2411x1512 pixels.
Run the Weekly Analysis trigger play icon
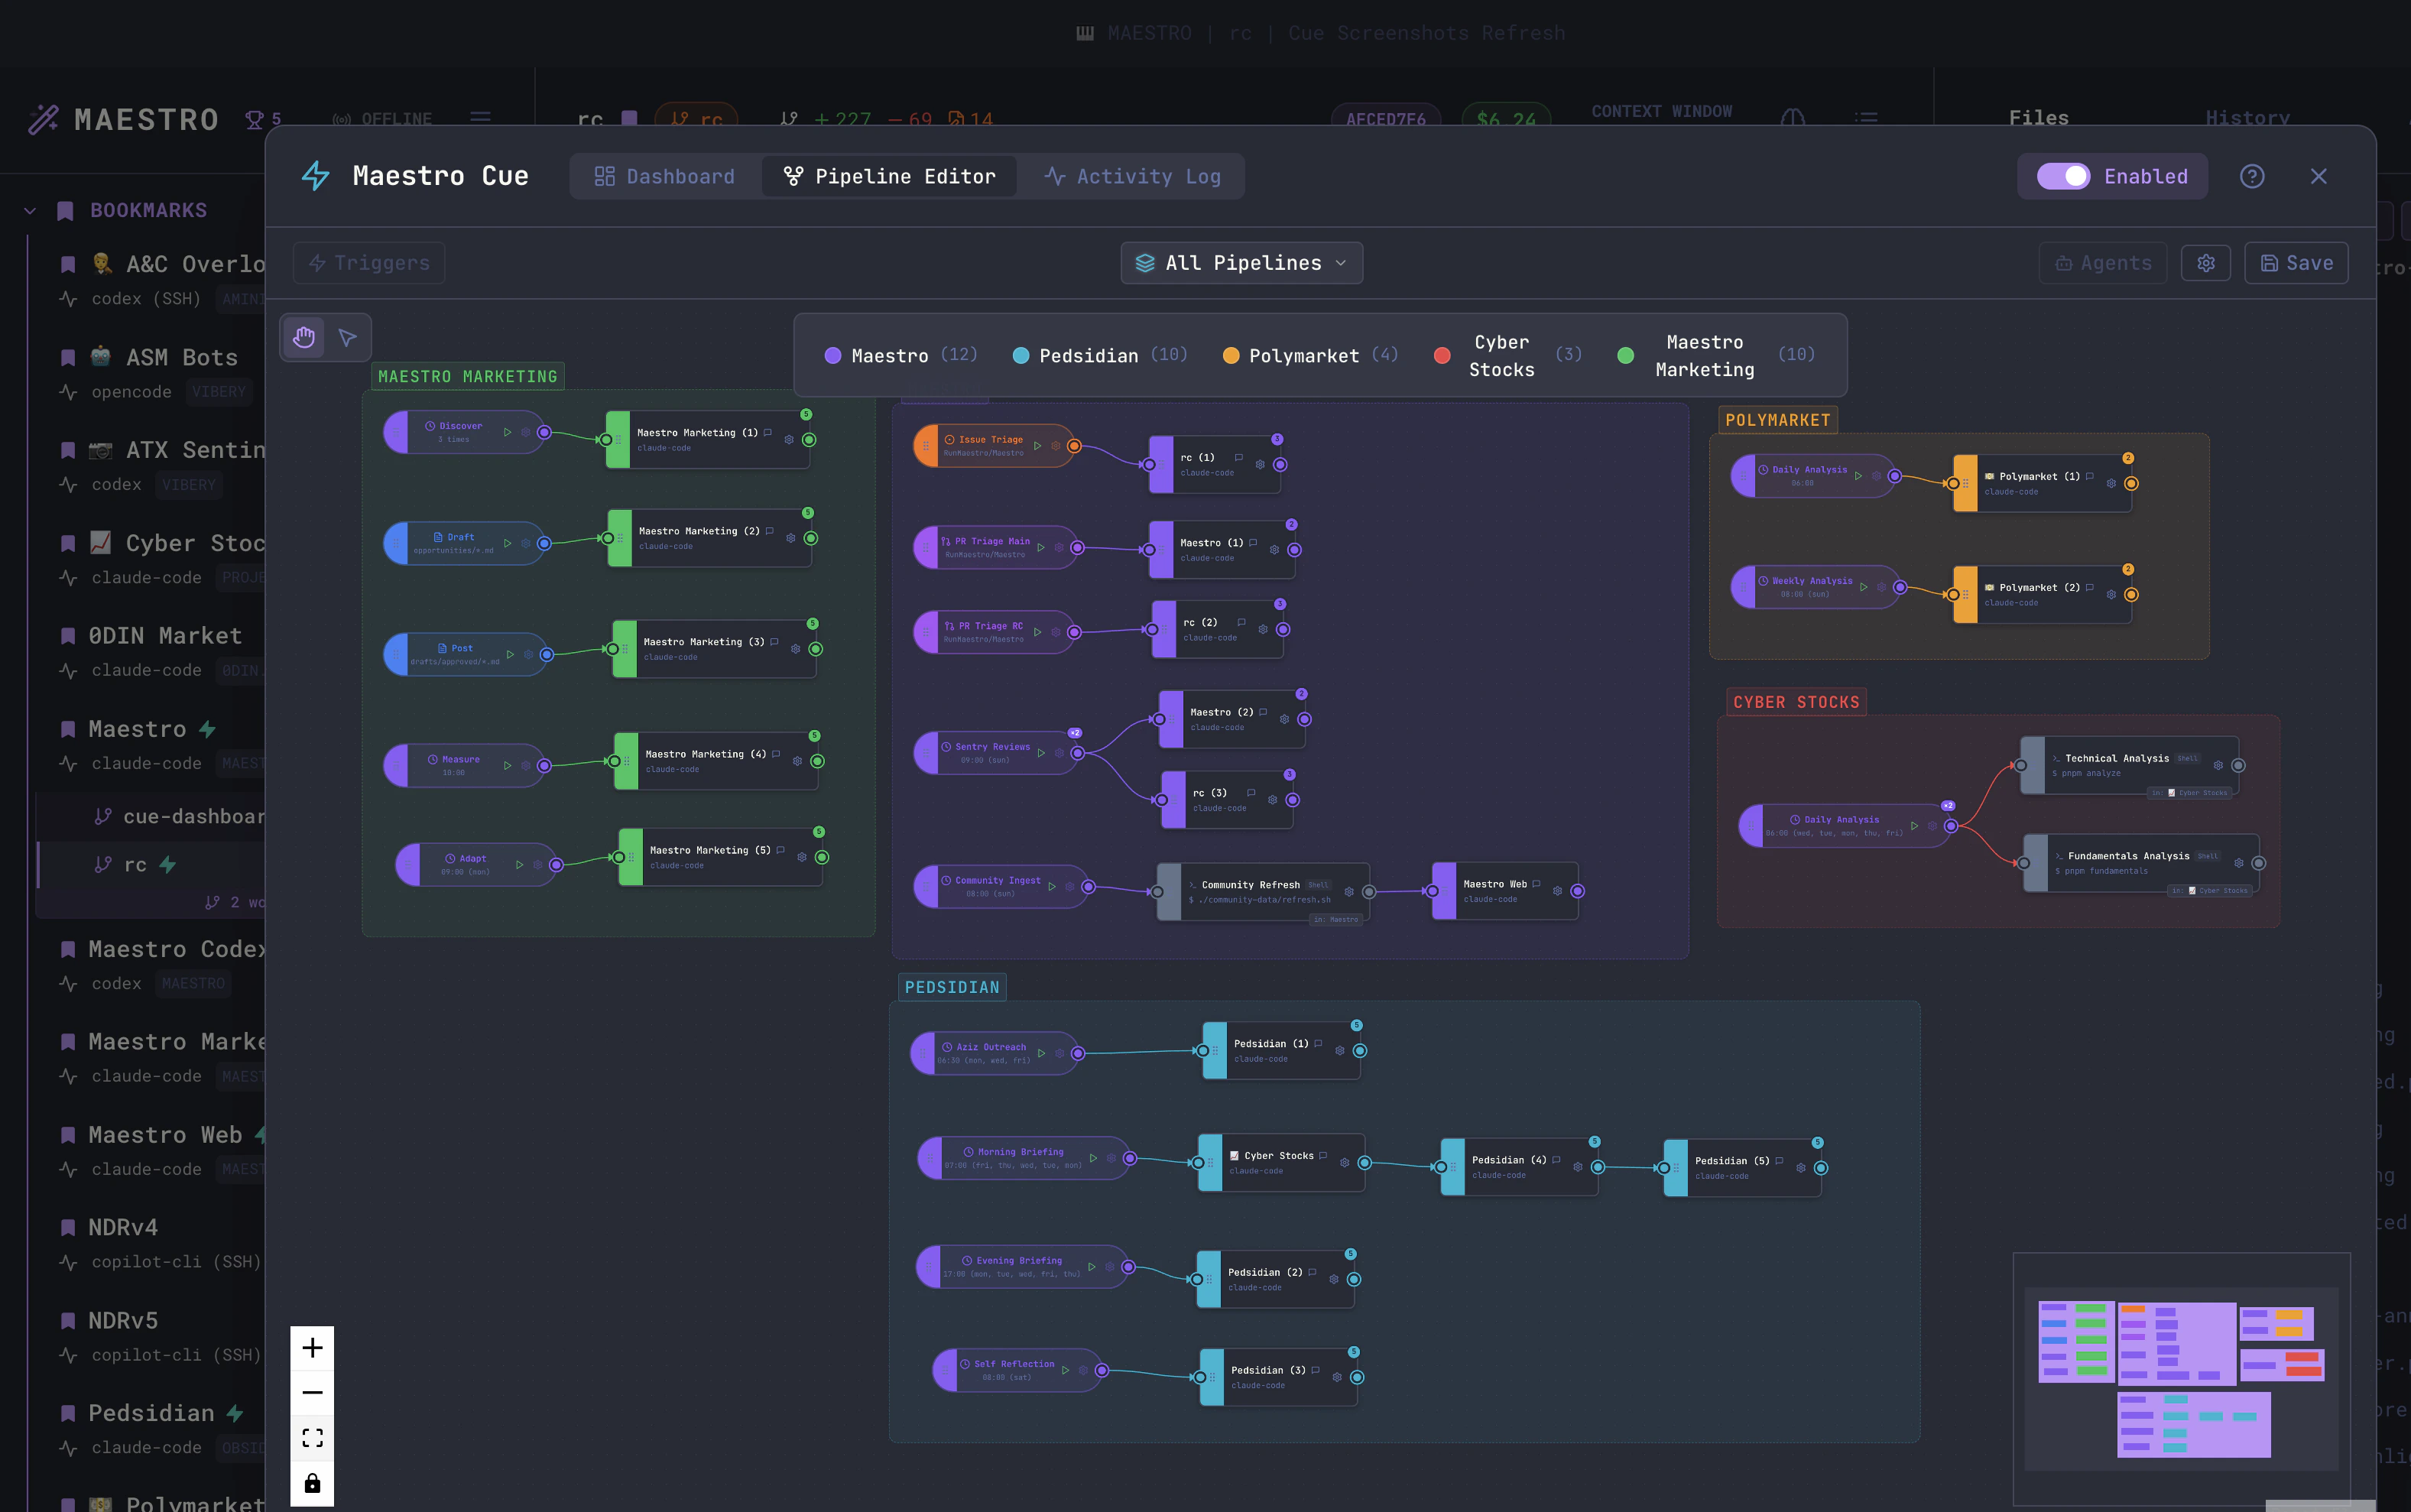pyautogui.click(x=1863, y=588)
